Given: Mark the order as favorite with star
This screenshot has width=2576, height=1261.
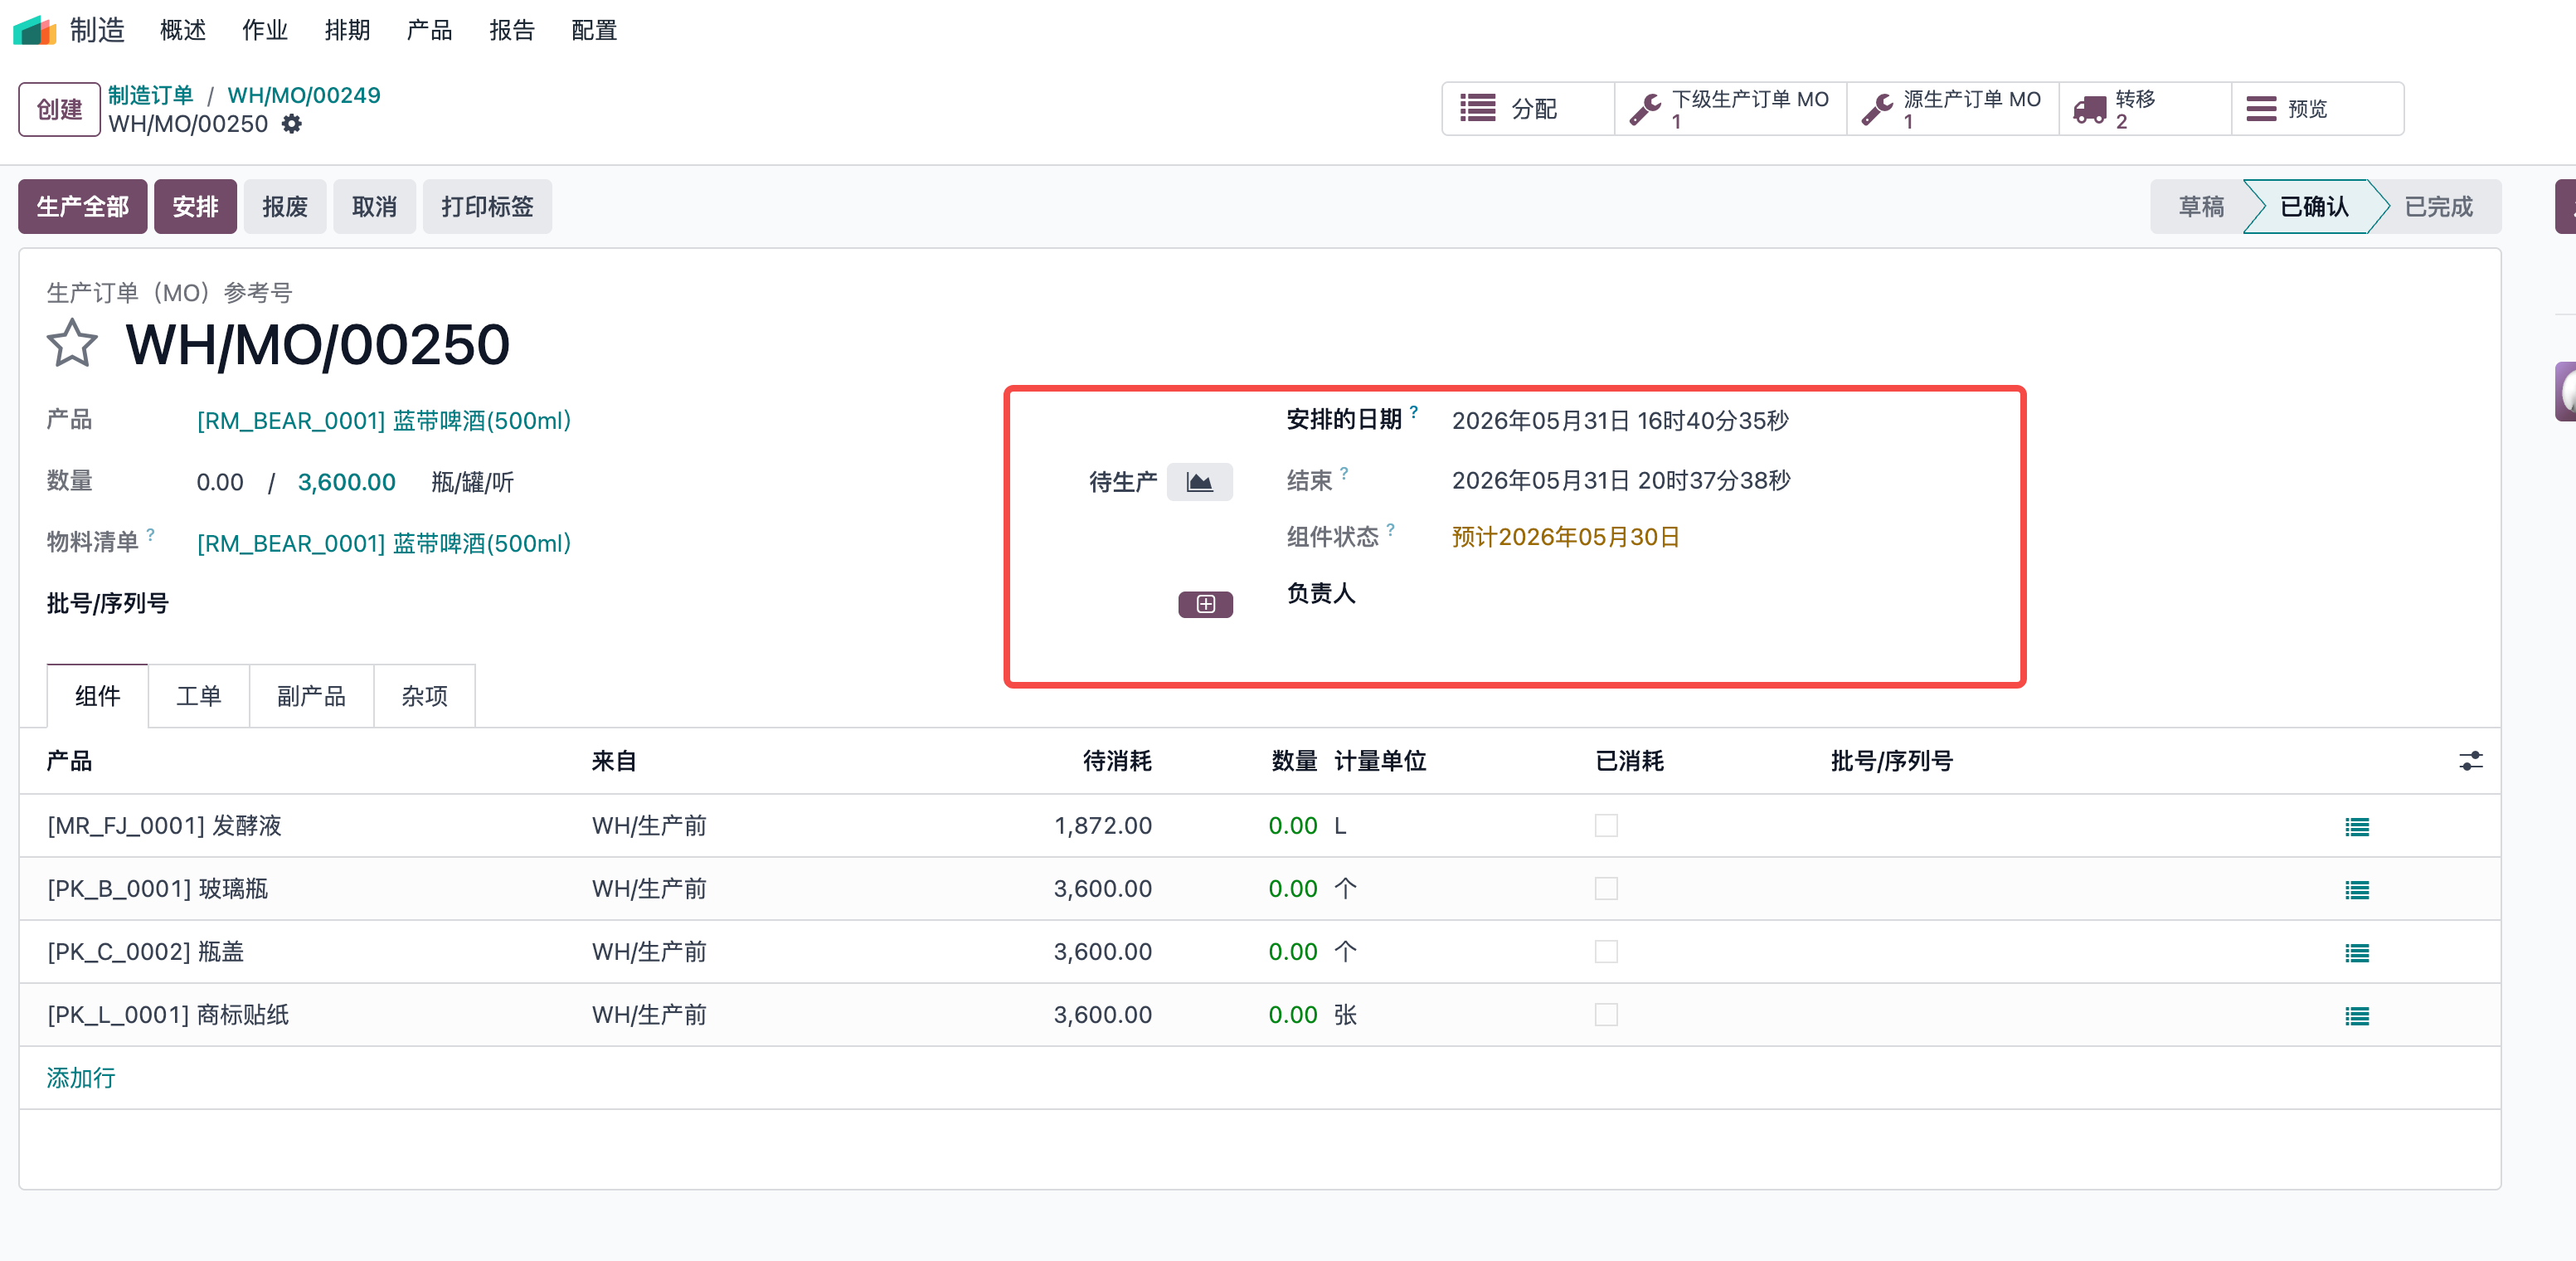Looking at the screenshot, I should click(72, 343).
